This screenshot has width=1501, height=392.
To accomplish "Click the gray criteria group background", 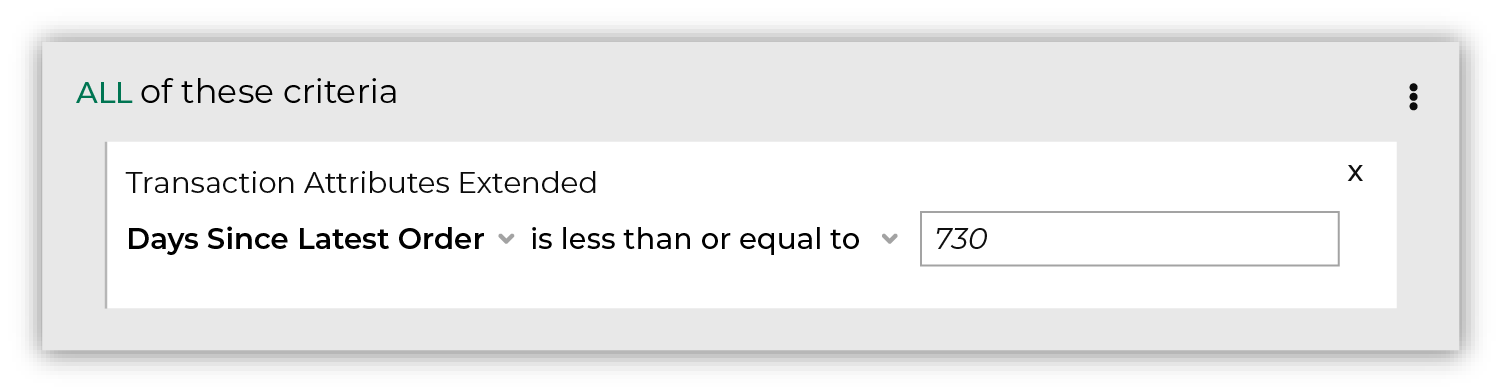I will point(750,328).
